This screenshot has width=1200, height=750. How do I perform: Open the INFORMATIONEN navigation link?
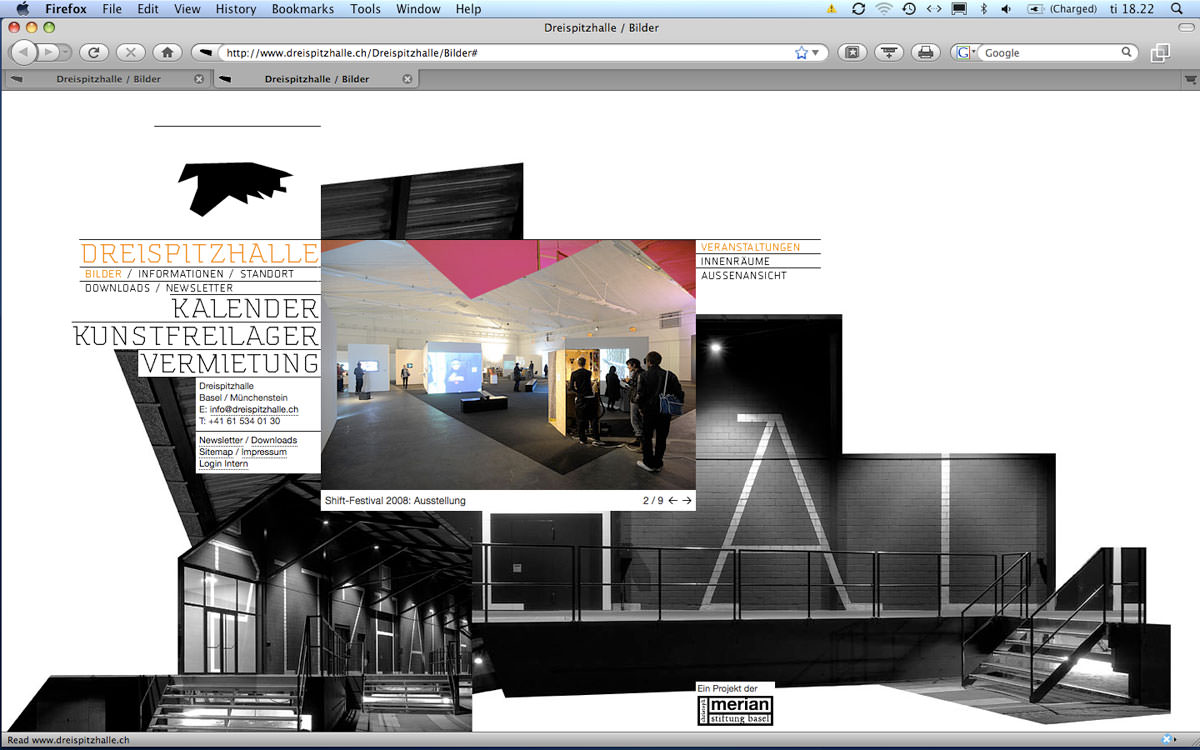point(181,274)
